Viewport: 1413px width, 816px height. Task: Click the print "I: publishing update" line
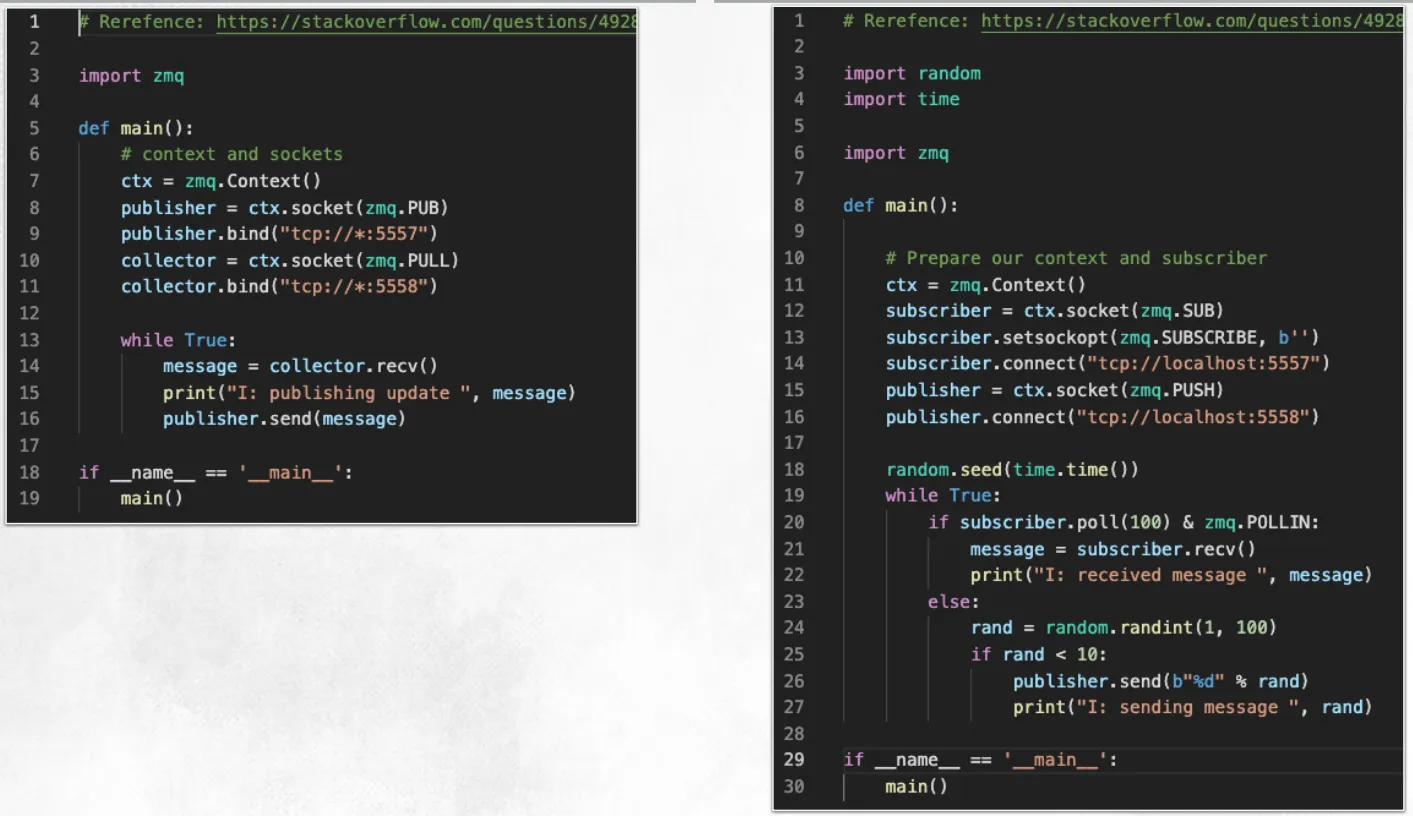(370, 393)
